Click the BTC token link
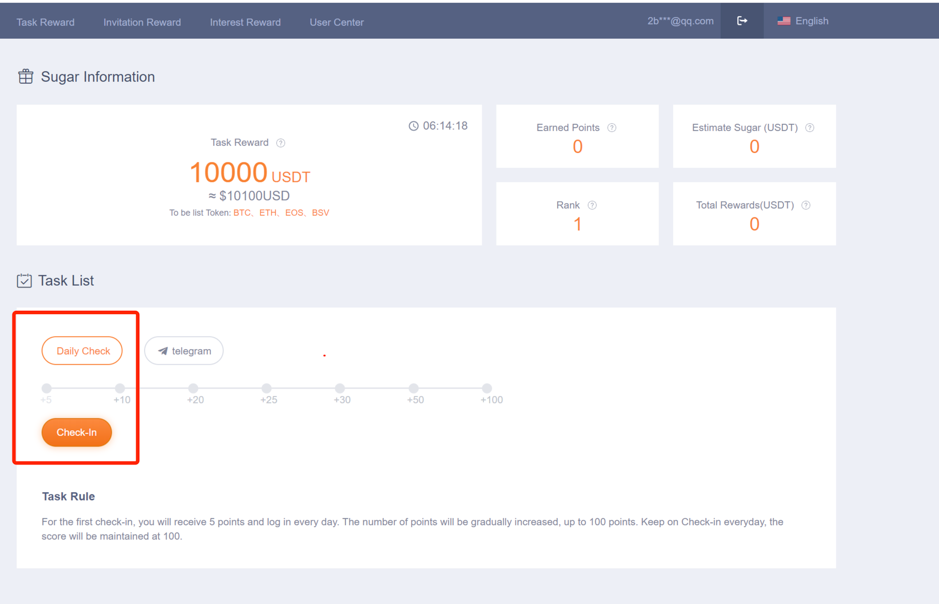This screenshot has height=604, width=939. pyautogui.click(x=242, y=213)
